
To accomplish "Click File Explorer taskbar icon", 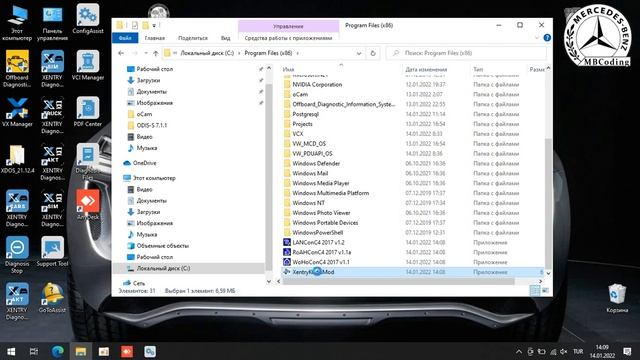I will 80,351.
